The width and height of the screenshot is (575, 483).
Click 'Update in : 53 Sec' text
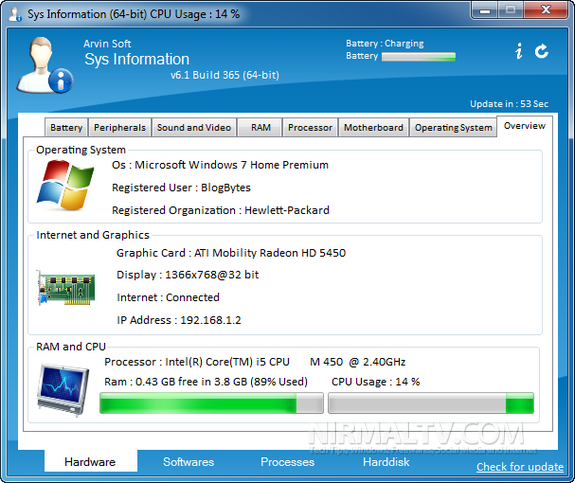tap(509, 104)
